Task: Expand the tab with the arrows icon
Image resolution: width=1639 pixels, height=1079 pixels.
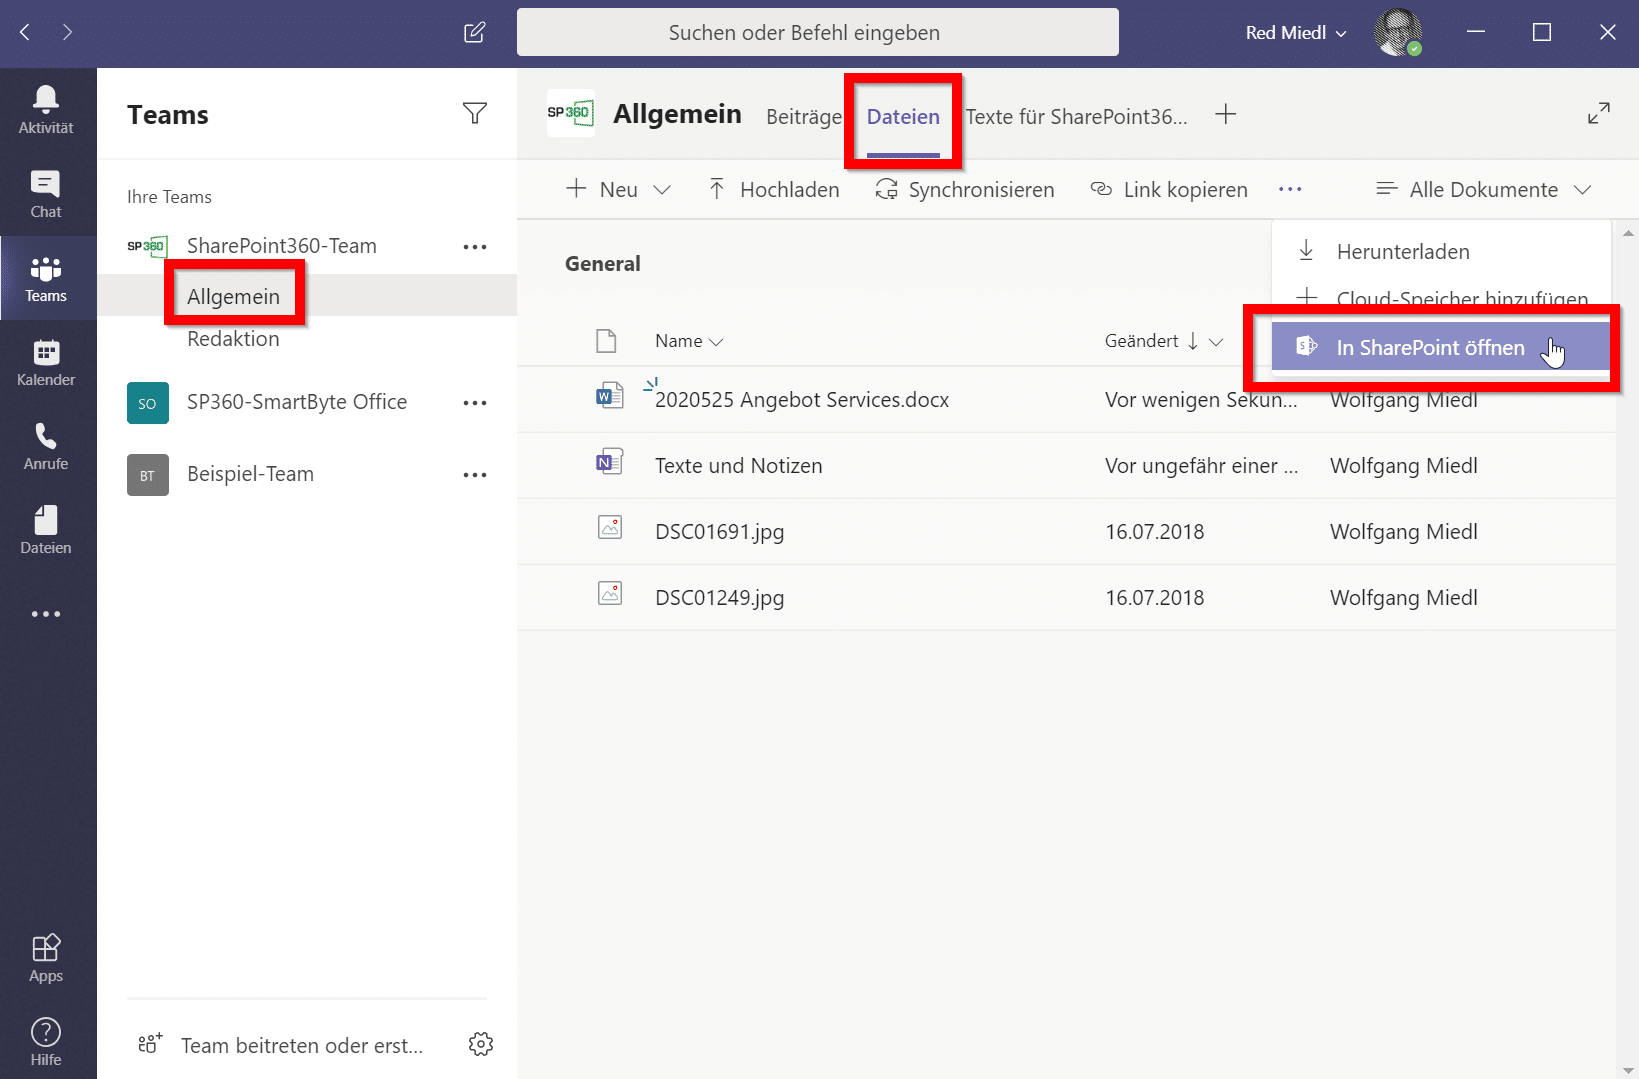Action: [1599, 114]
